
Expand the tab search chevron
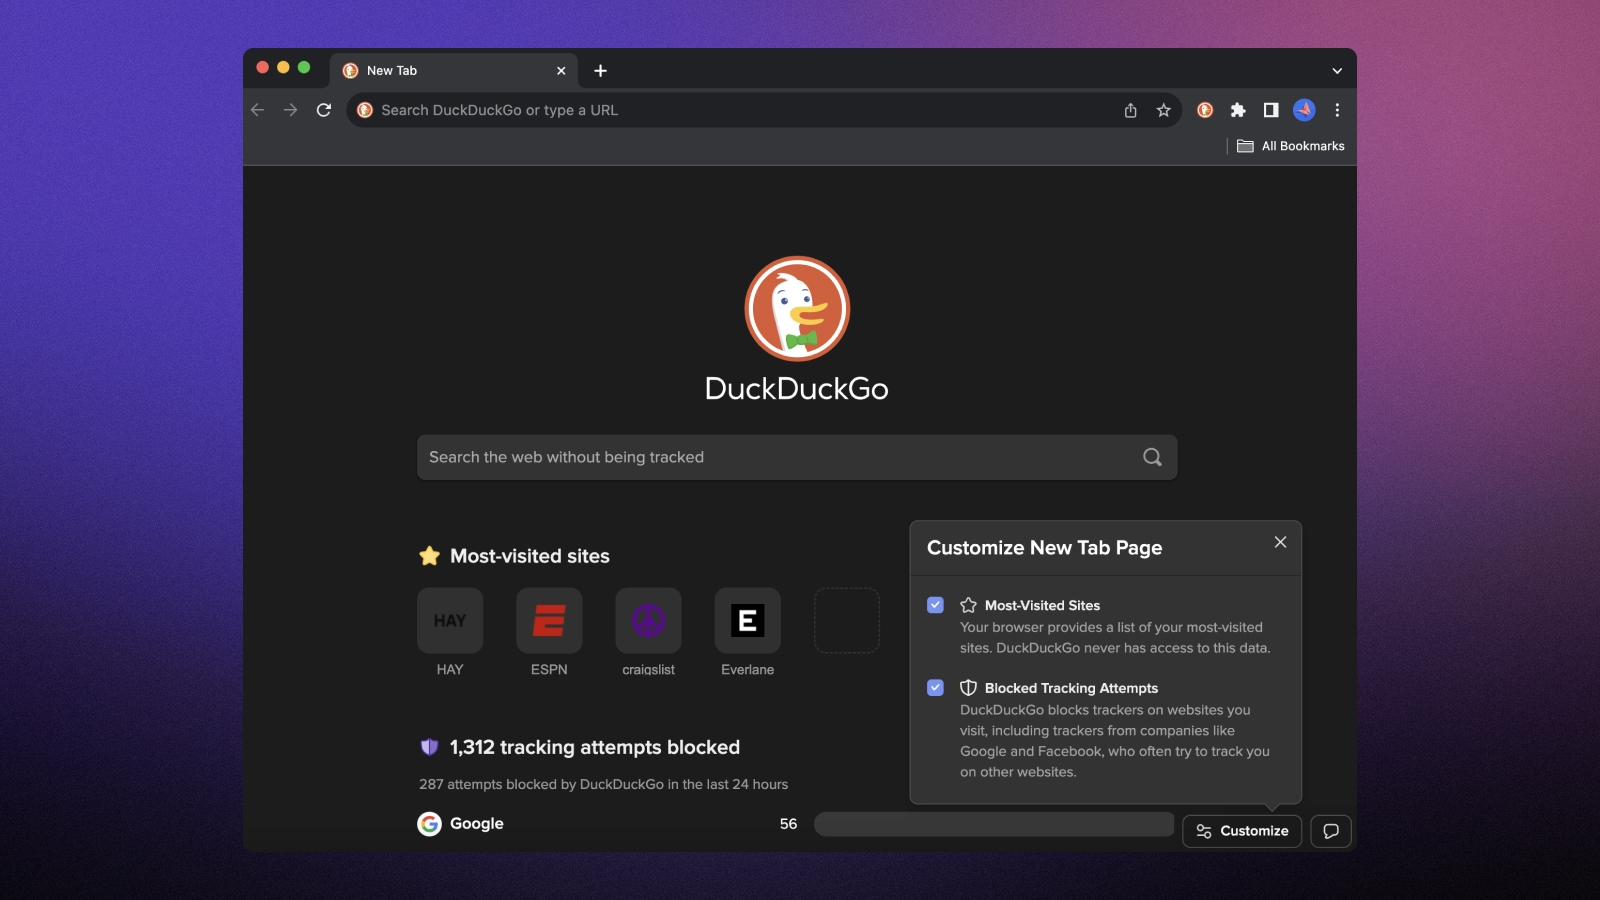point(1337,71)
